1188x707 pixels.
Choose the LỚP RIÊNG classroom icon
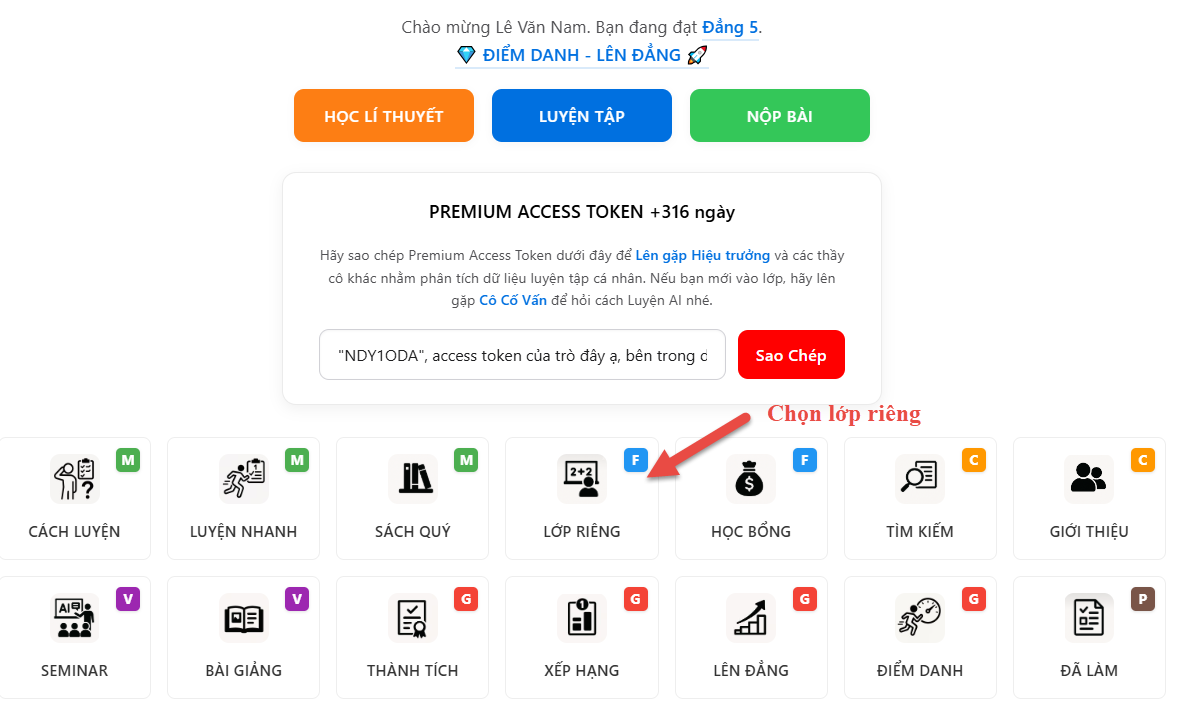click(x=582, y=478)
